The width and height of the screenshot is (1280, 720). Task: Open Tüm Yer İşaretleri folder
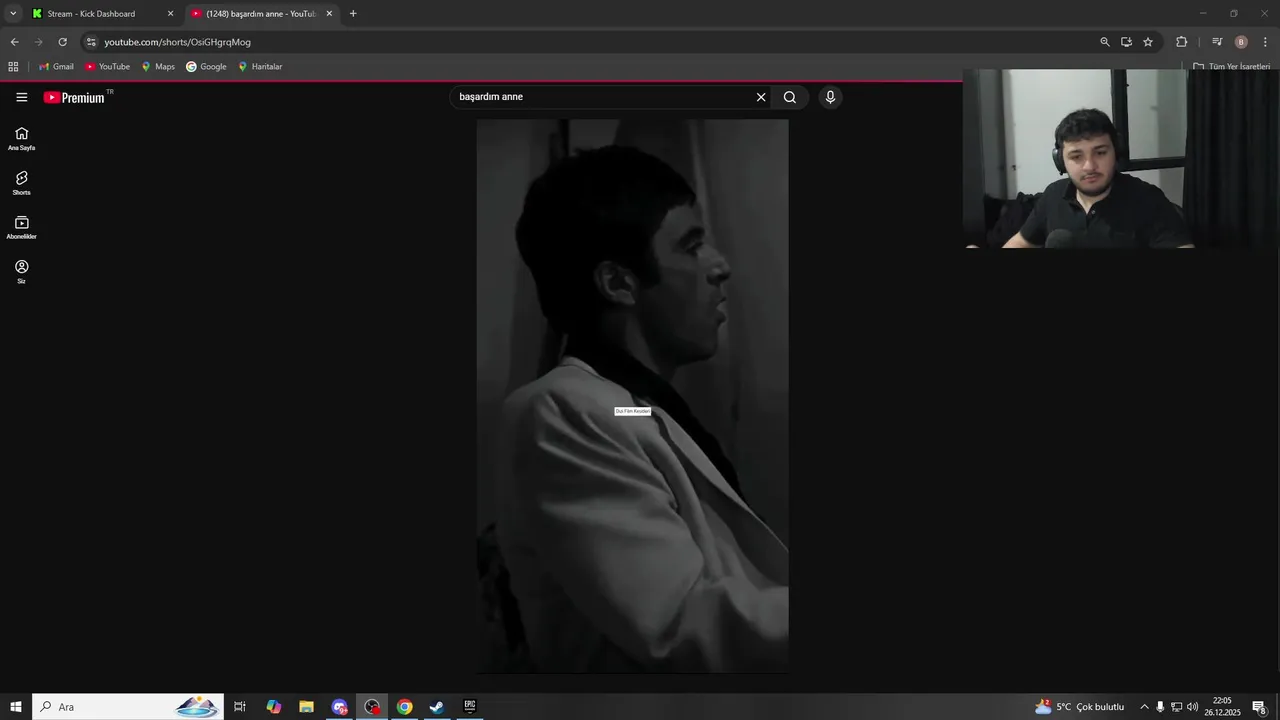(1232, 67)
